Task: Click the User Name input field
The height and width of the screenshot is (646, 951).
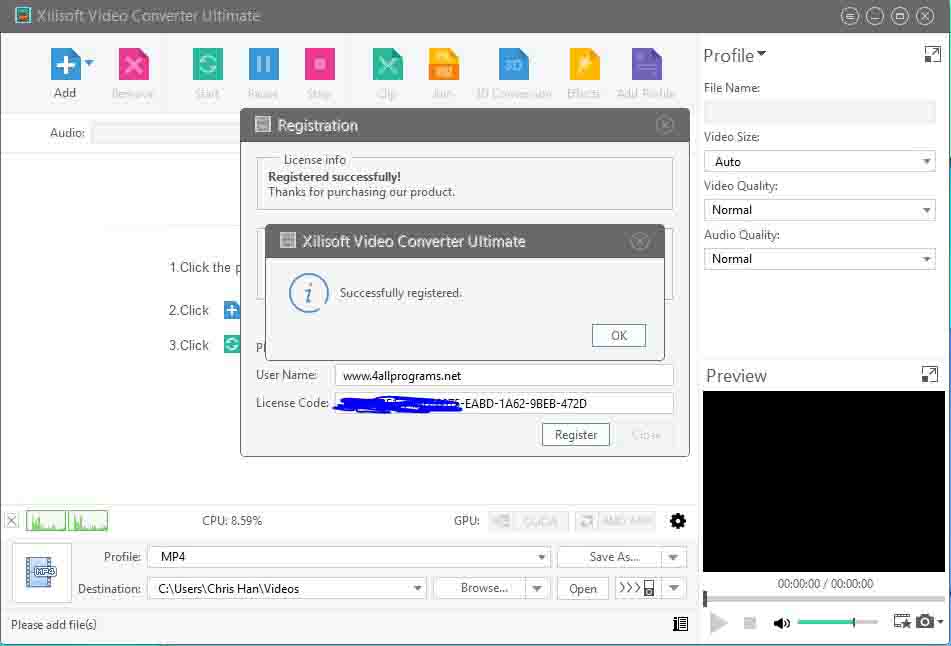Action: 504,375
